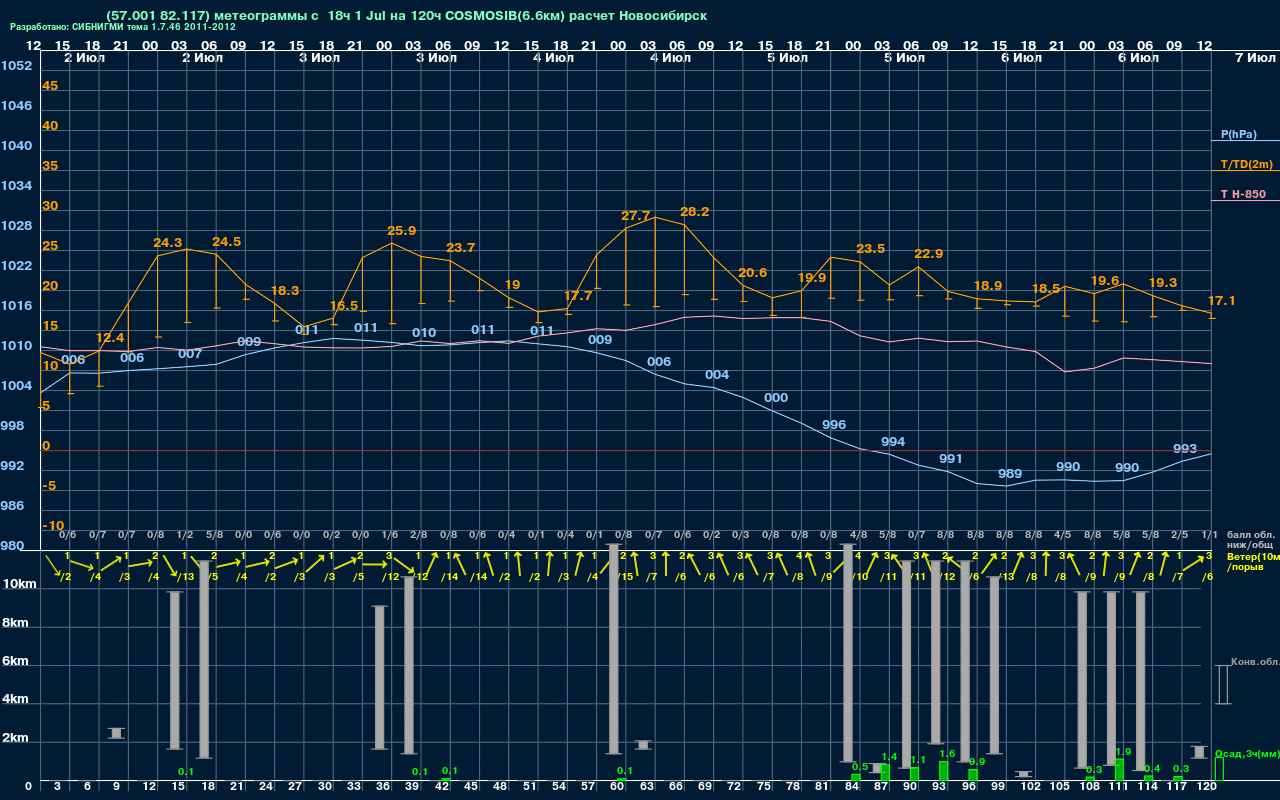Screen dimensions: 1280x800
Task: Click the forecast hour 60 label
Action: [x=617, y=787]
